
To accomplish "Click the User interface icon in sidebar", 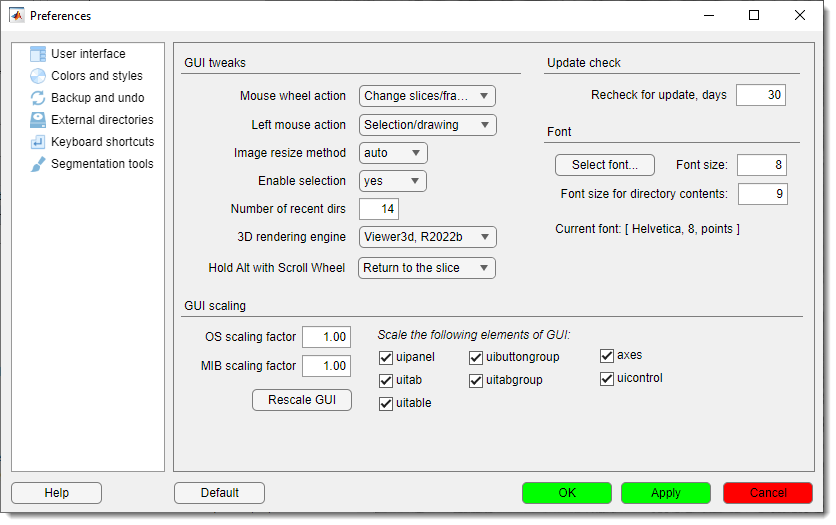I will click(x=38, y=54).
